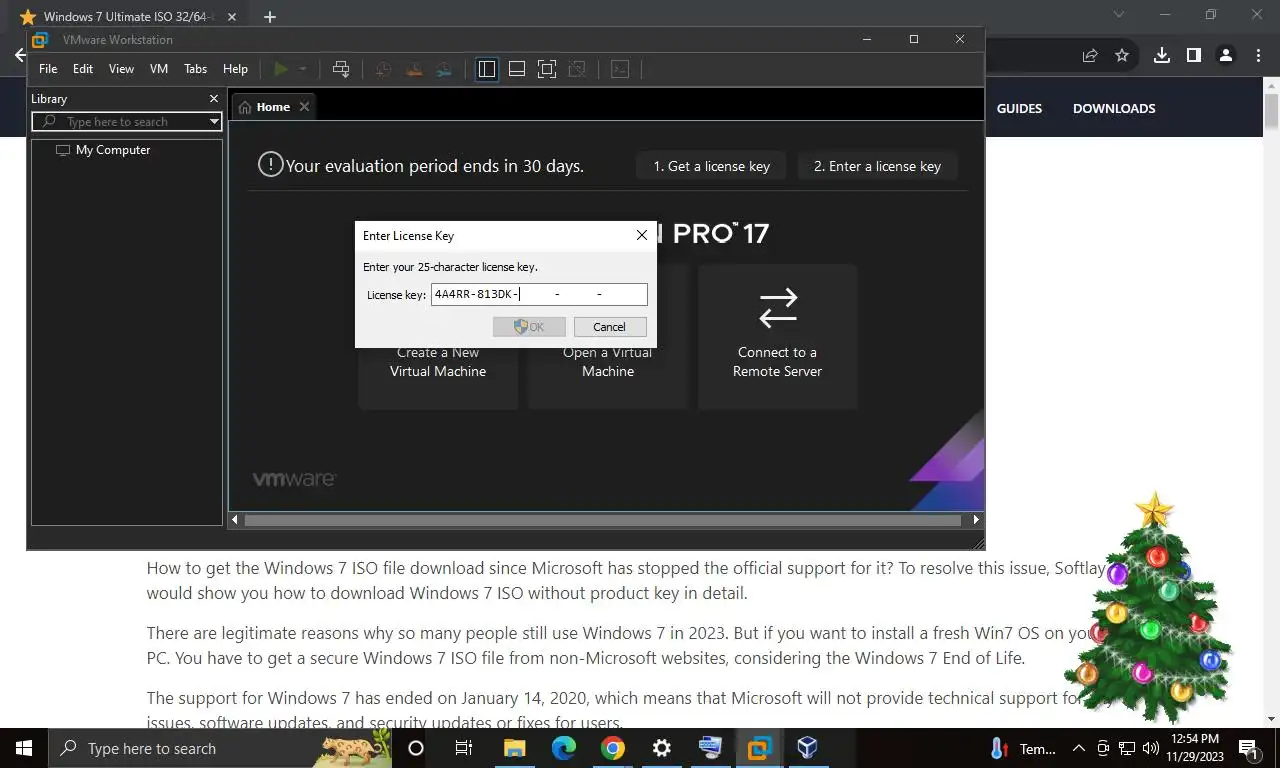
Task: Click the Enter a license key button
Action: pos(877,166)
